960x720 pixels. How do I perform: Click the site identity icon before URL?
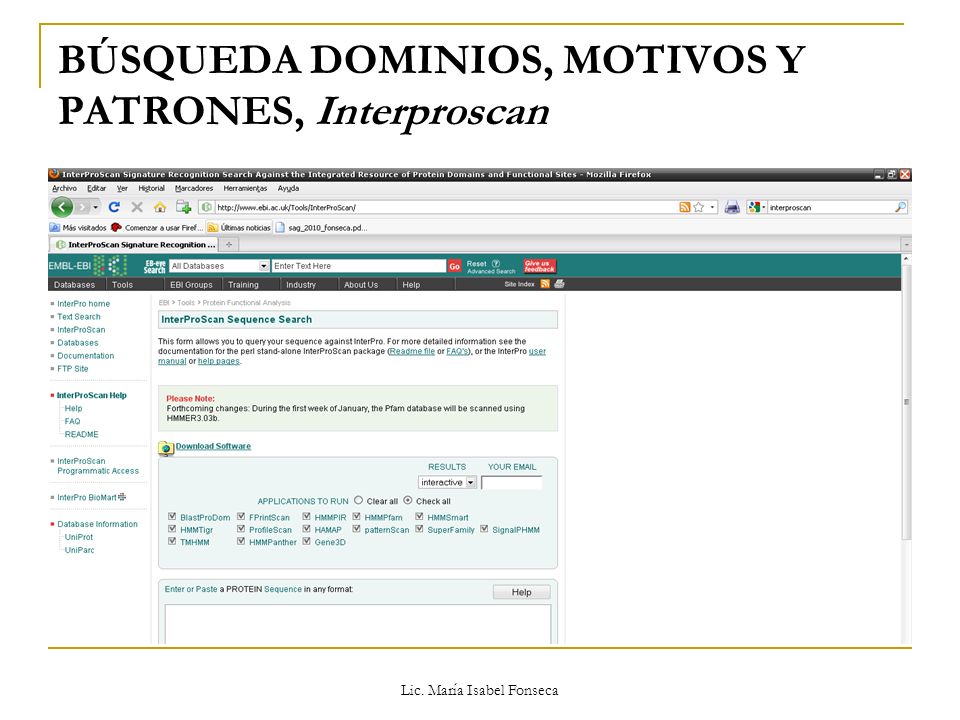pos(207,207)
